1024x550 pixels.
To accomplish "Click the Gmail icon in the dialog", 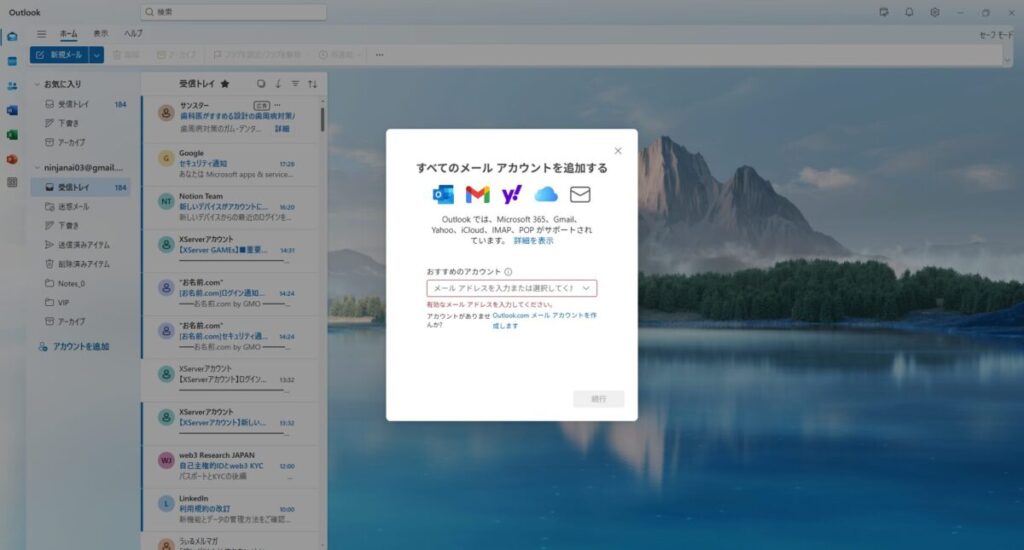I will [477, 194].
